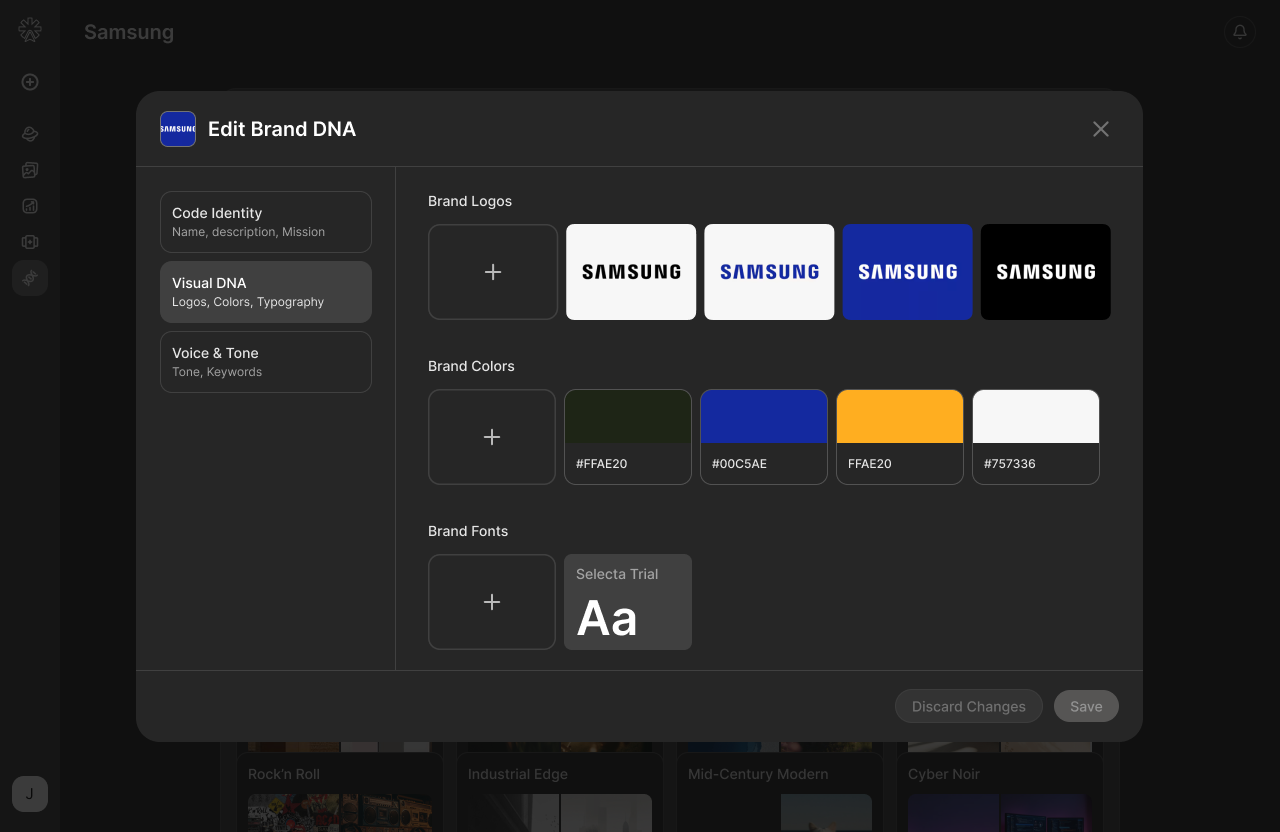The height and width of the screenshot is (832, 1280).
Task: Click the plus circle icon in sidebar
Action: click(x=30, y=82)
